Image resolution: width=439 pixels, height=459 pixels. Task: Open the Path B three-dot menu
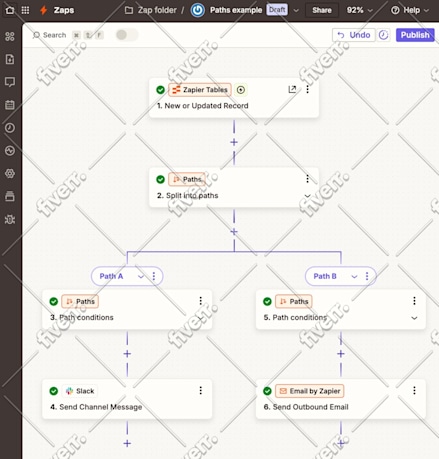pyautogui.click(x=367, y=276)
